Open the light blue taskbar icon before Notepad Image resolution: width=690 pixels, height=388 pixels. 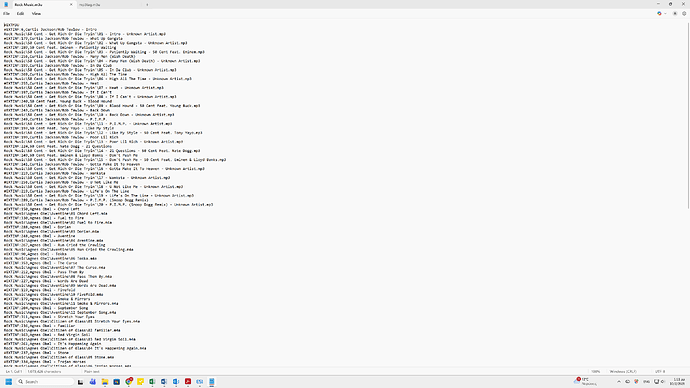[x=200, y=381]
